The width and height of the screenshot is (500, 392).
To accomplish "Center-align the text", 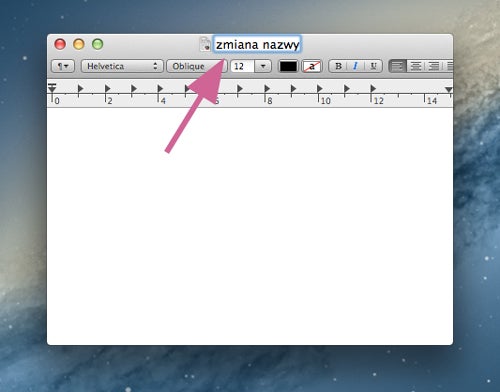I will [x=415, y=66].
